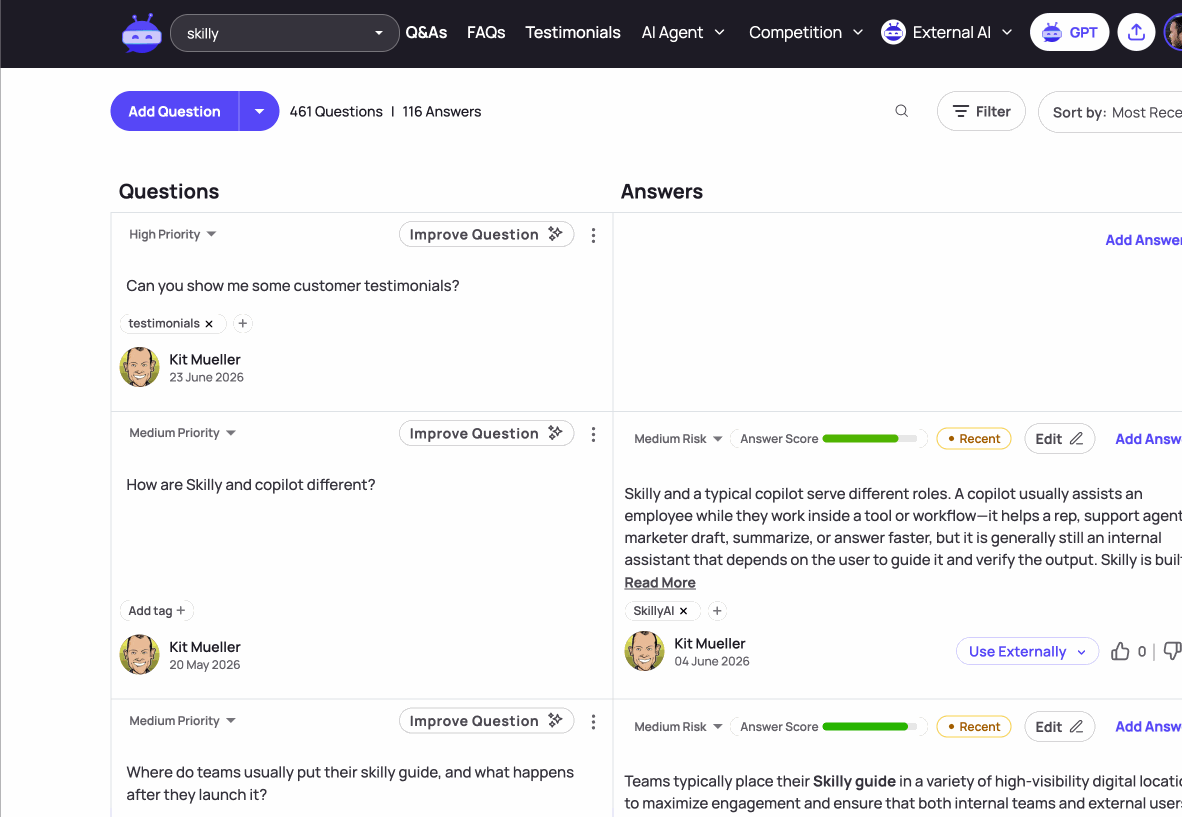Viewport: 1182px width, 817px height.
Task: Open the Sort by dropdown
Action: click(x=1110, y=112)
